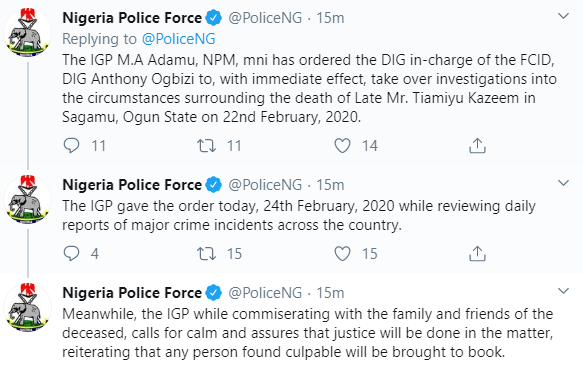This screenshot has height=369, width=583.
Task: Open the first tweet's police crest avatar
Action: coord(28,33)
